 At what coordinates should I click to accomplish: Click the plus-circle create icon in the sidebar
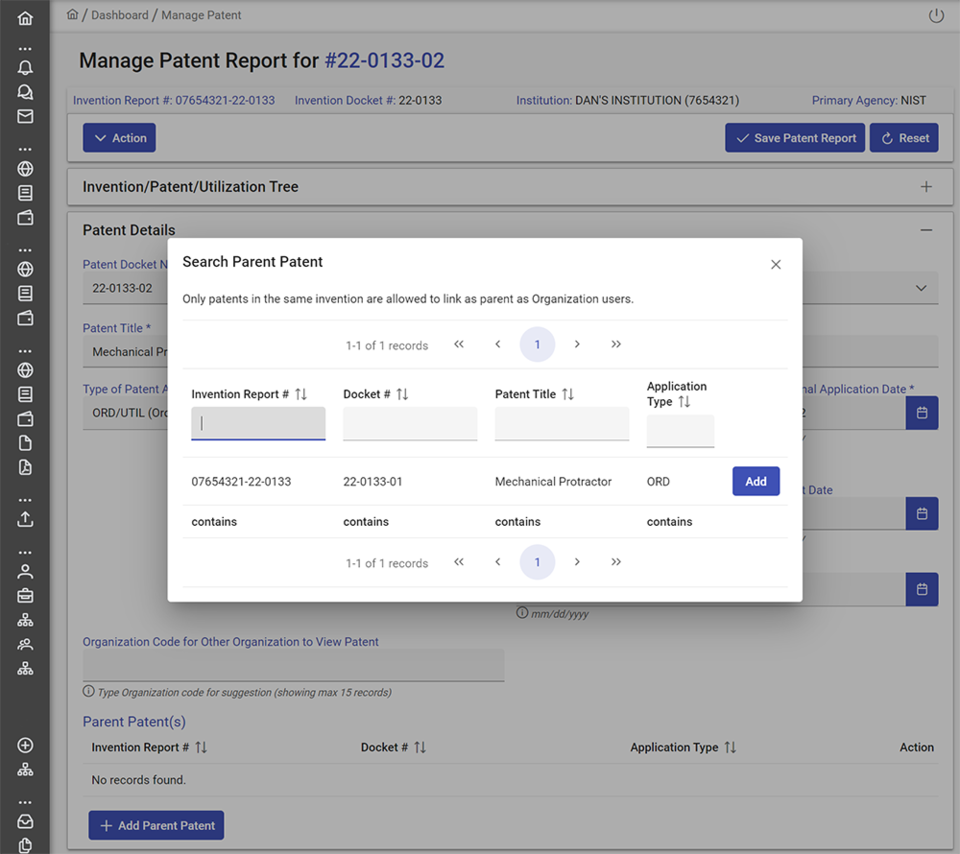[x=25, y=745]
